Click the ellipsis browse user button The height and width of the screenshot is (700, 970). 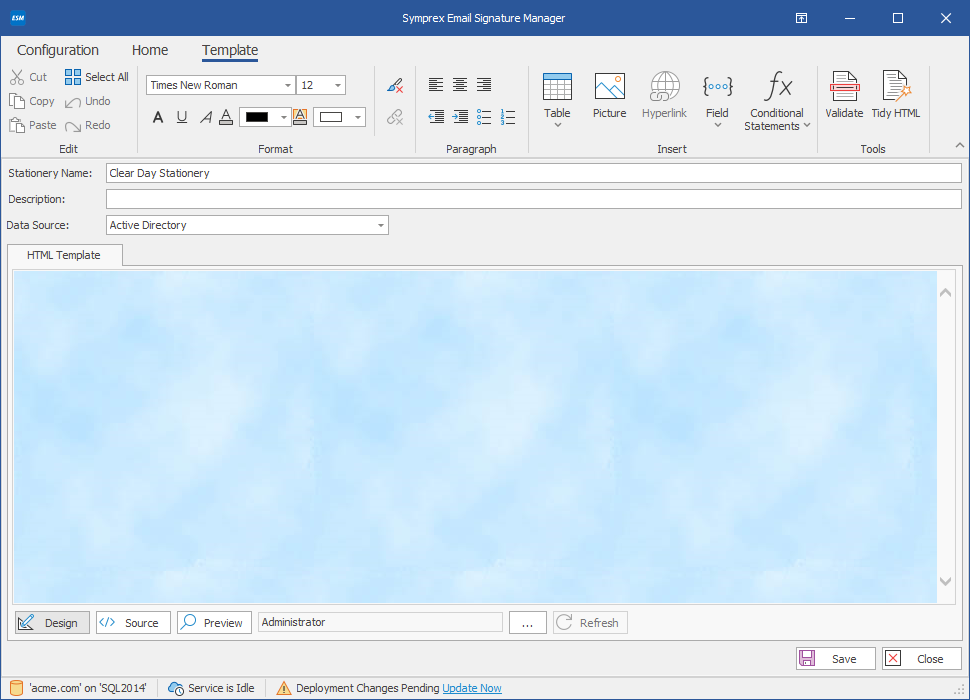[x=528, y=623]
